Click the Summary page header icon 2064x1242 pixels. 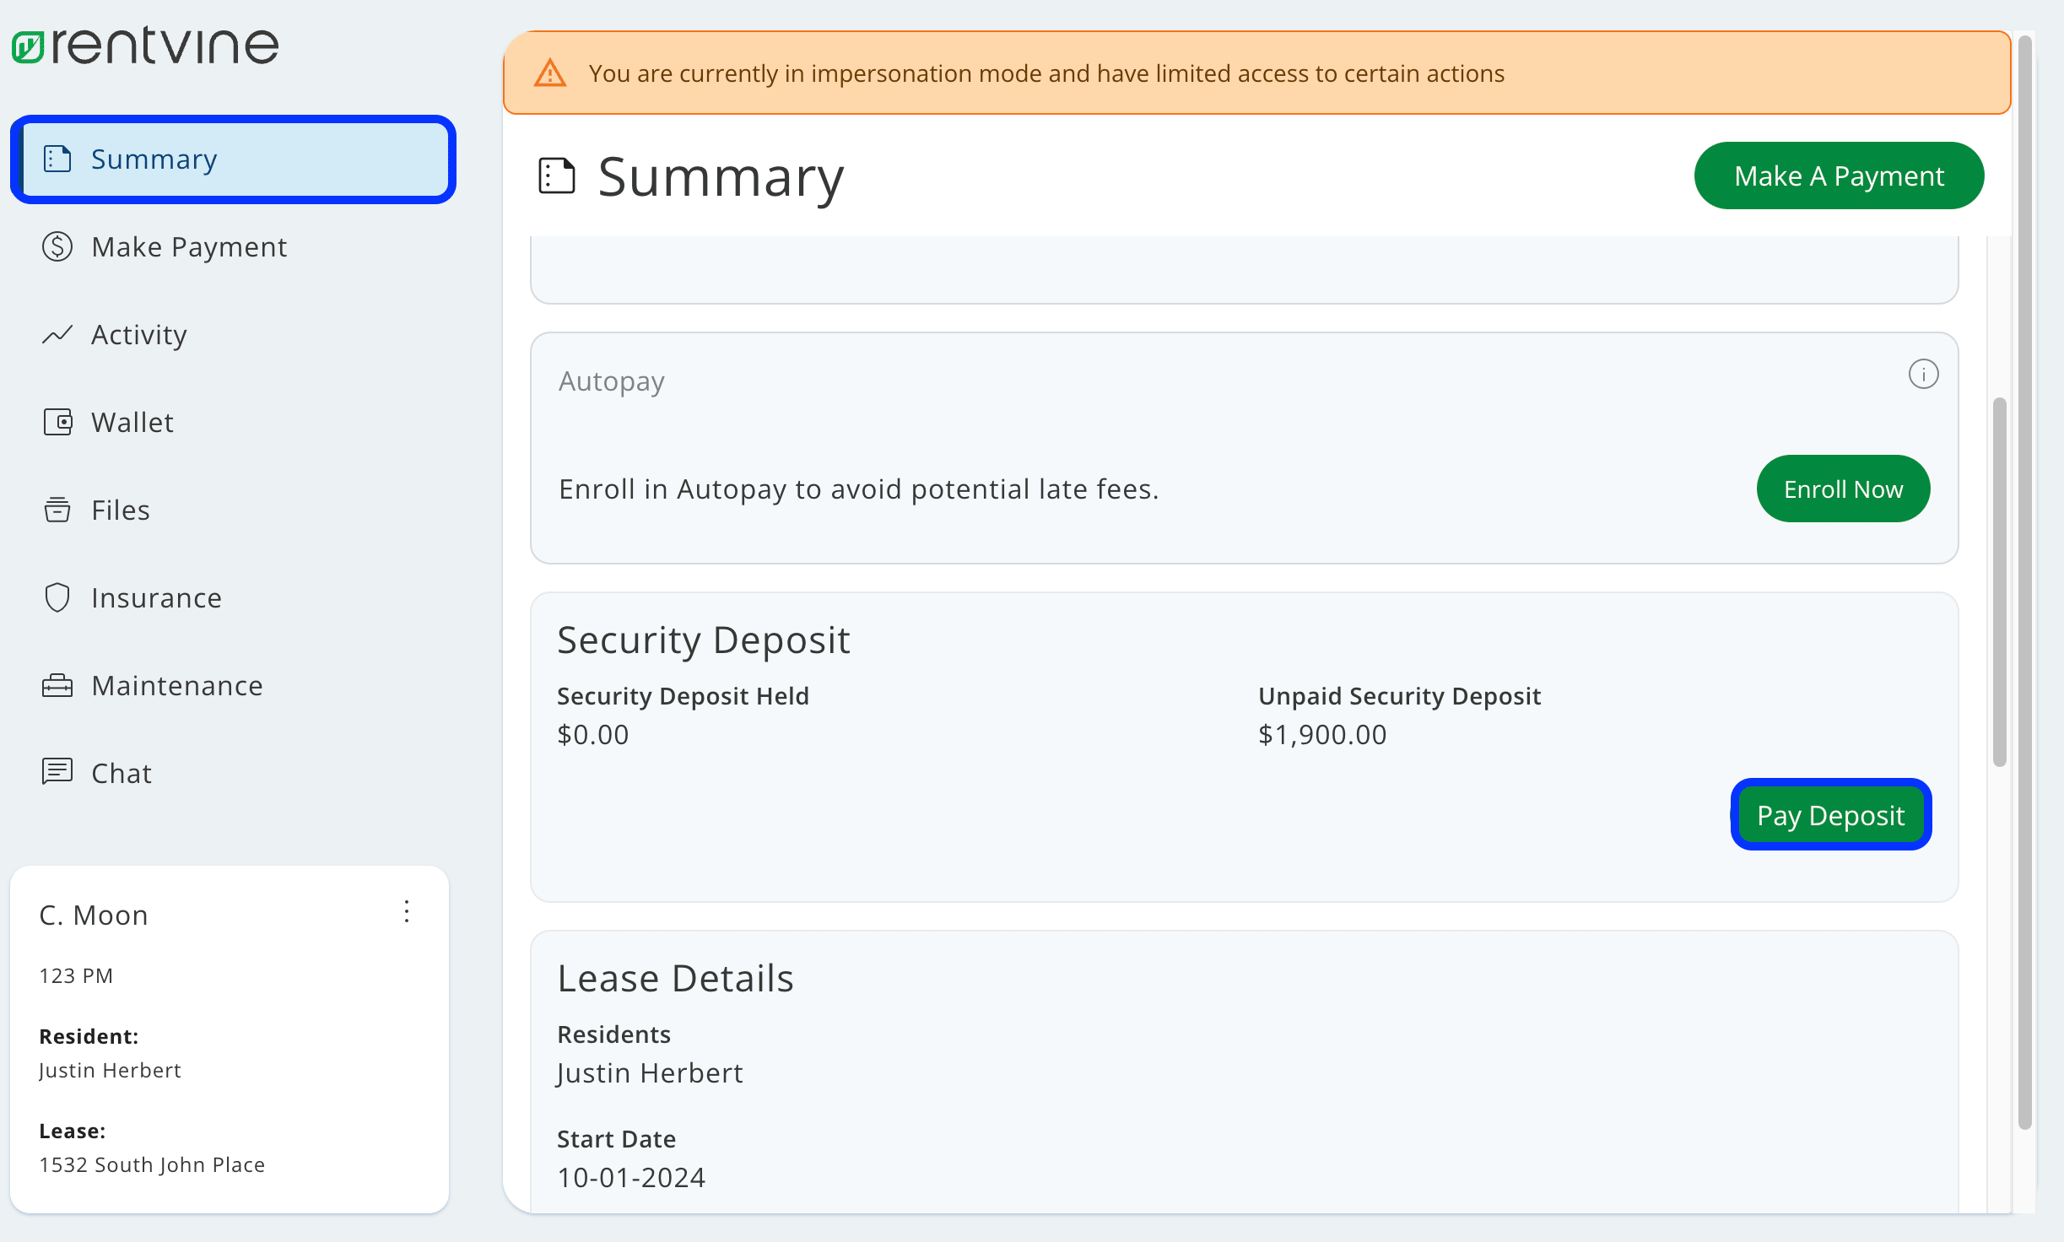557,176
